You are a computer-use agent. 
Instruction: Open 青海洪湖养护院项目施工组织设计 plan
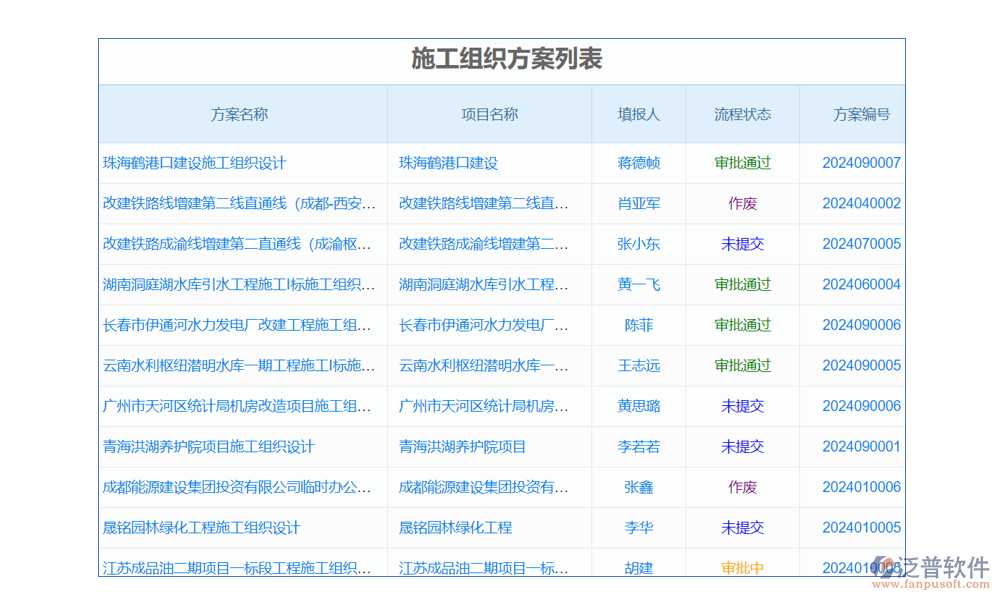pos(208,446)
